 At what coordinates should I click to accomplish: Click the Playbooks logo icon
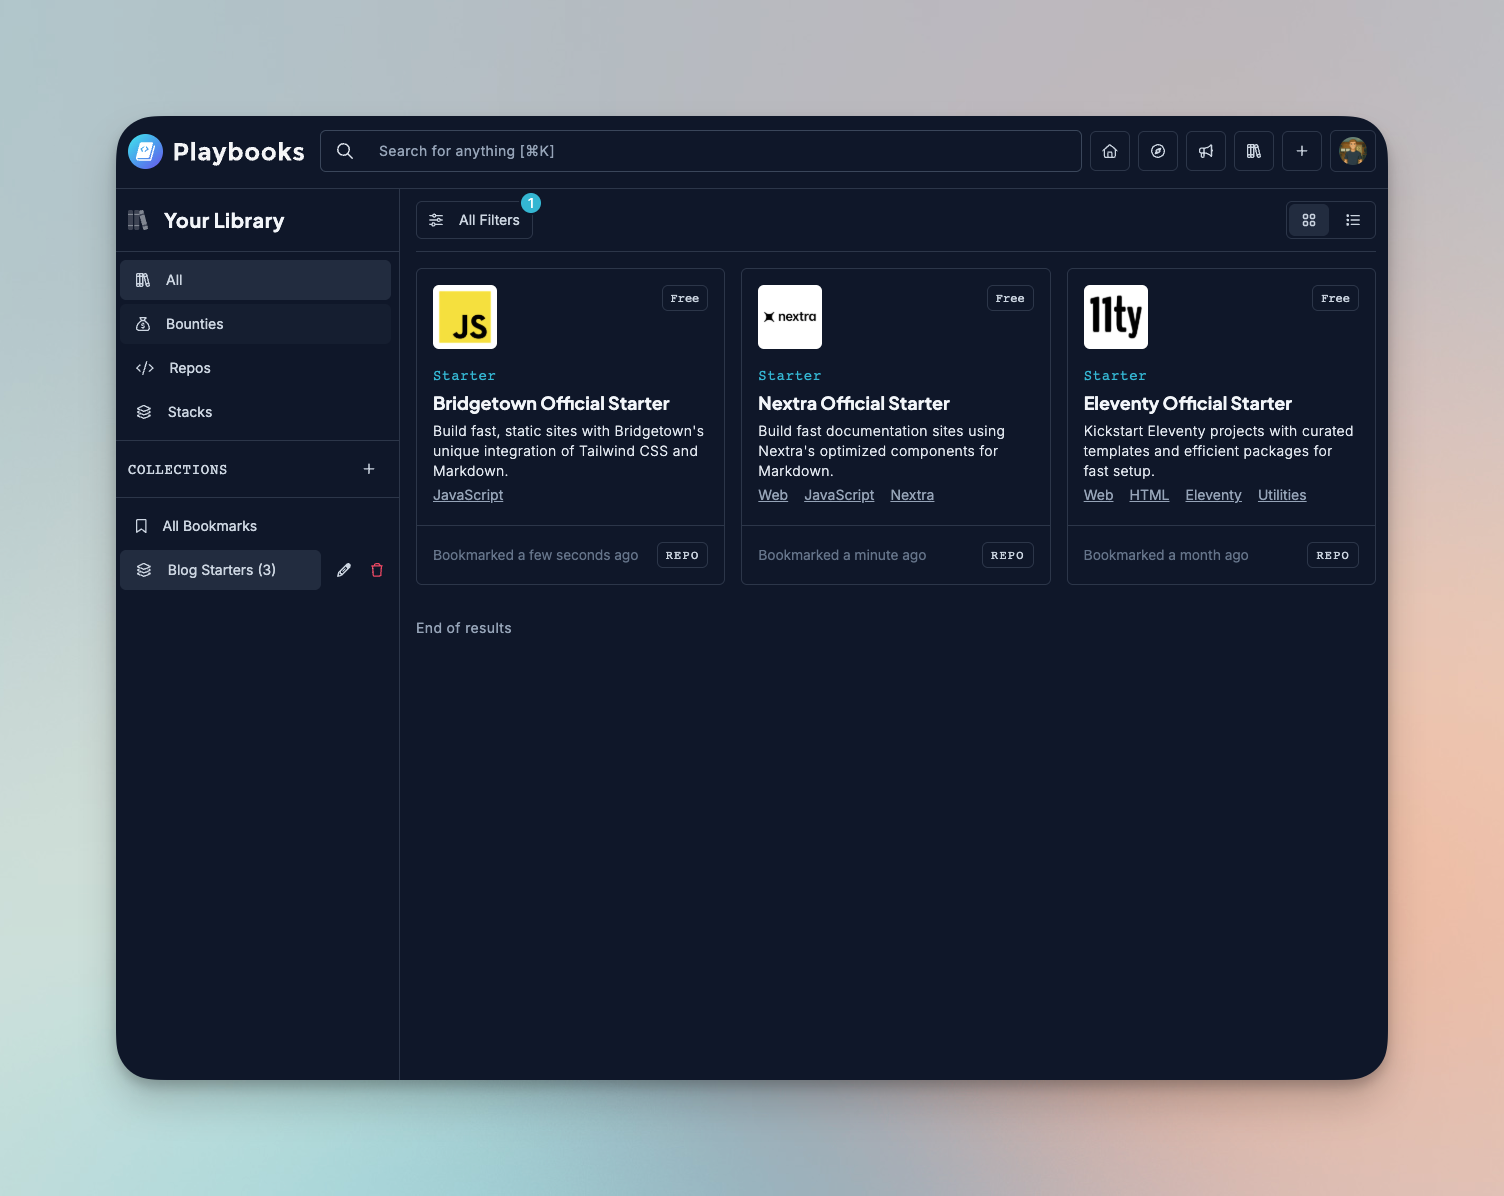pyautogui.click(x=145, y=151)
